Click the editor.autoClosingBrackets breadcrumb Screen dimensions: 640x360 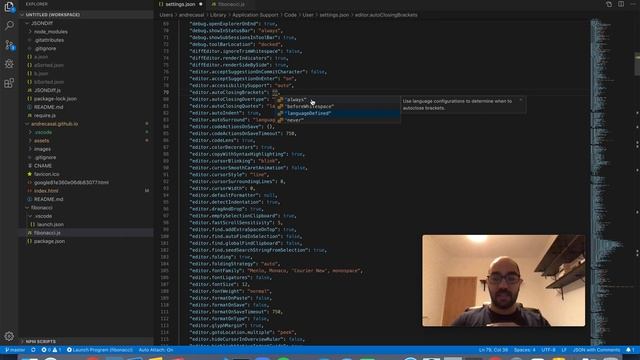coord(386,15)
